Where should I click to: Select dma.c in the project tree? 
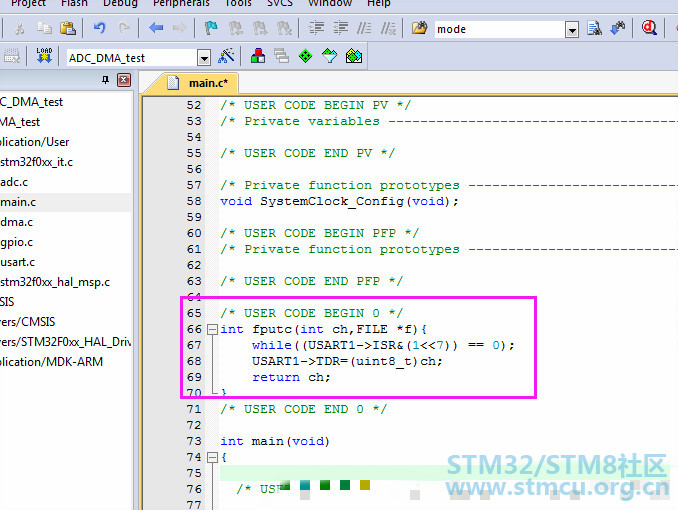[x=16, y=222]
